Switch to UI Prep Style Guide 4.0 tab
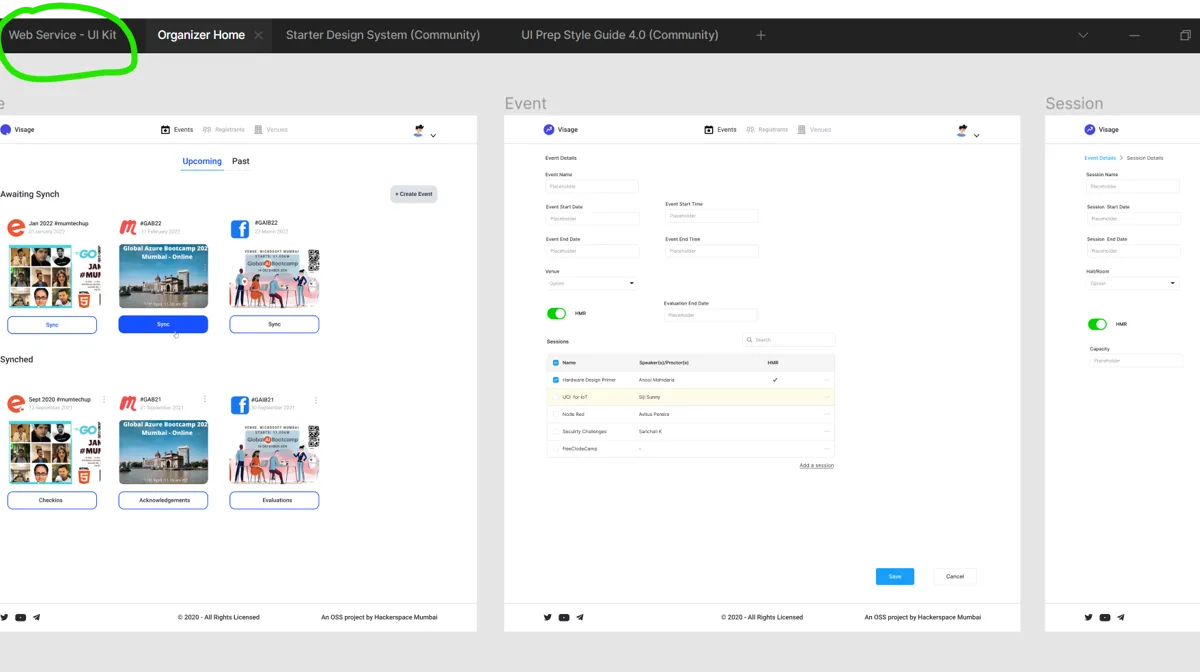 click(620, 35)
